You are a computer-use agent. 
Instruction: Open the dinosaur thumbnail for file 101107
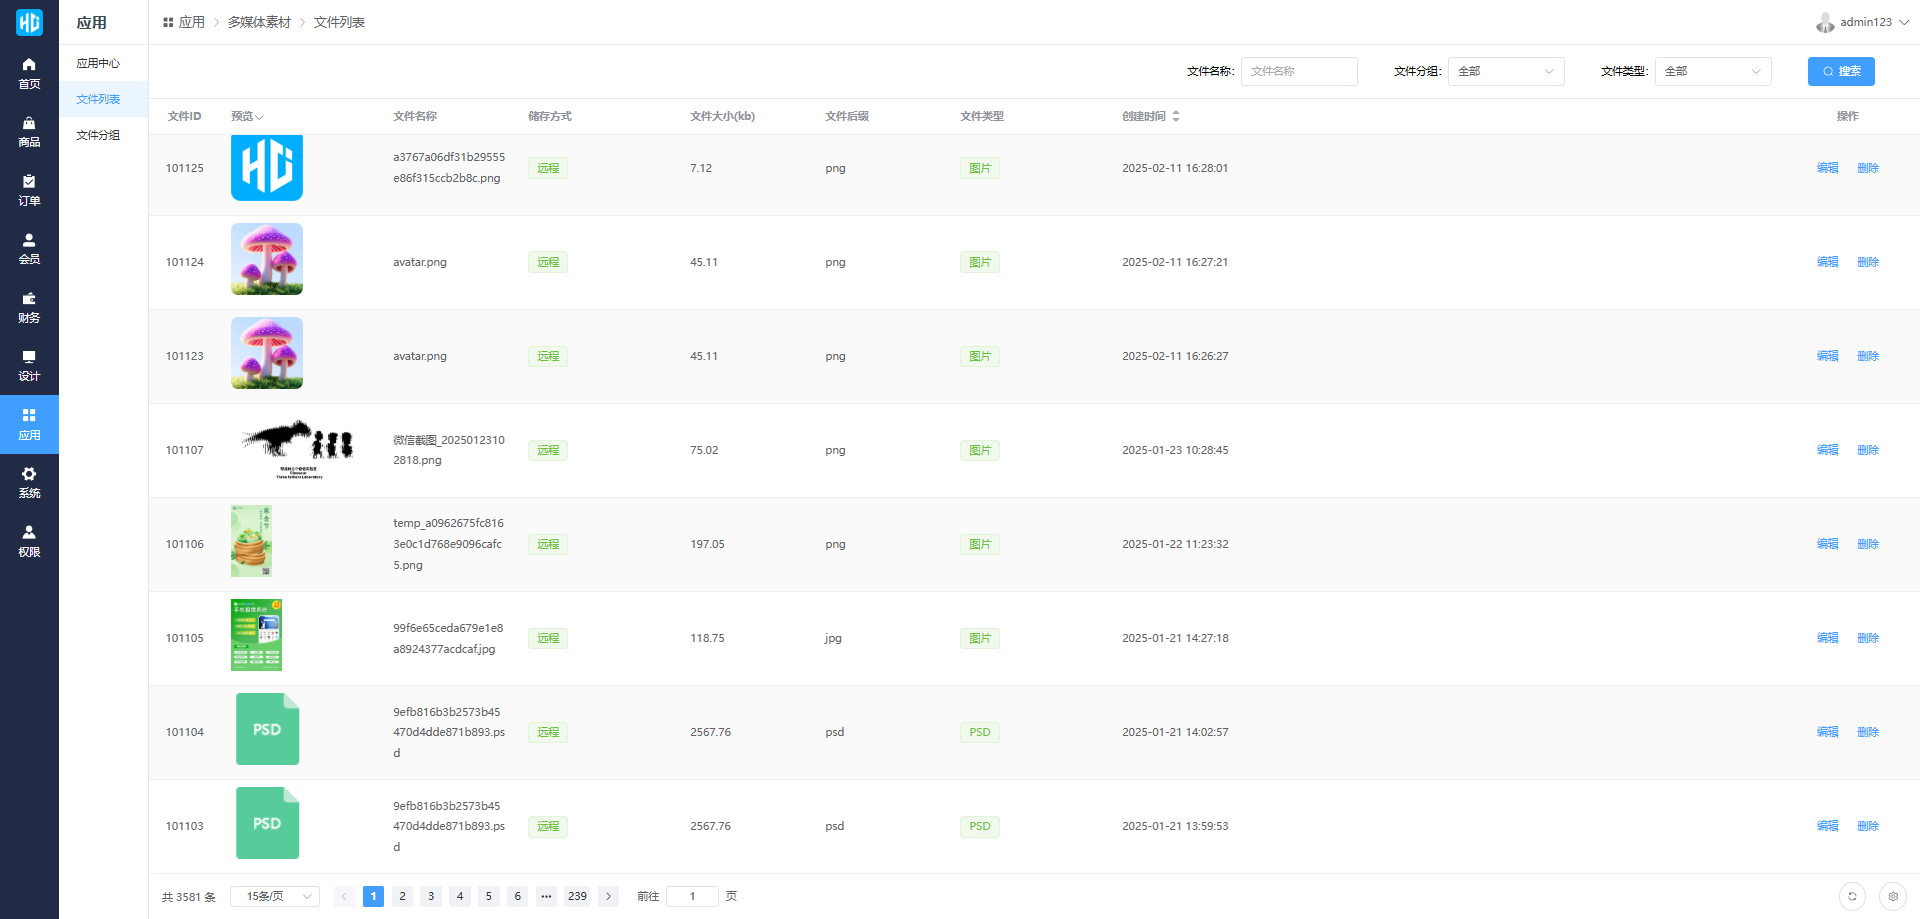coord(297,450)
